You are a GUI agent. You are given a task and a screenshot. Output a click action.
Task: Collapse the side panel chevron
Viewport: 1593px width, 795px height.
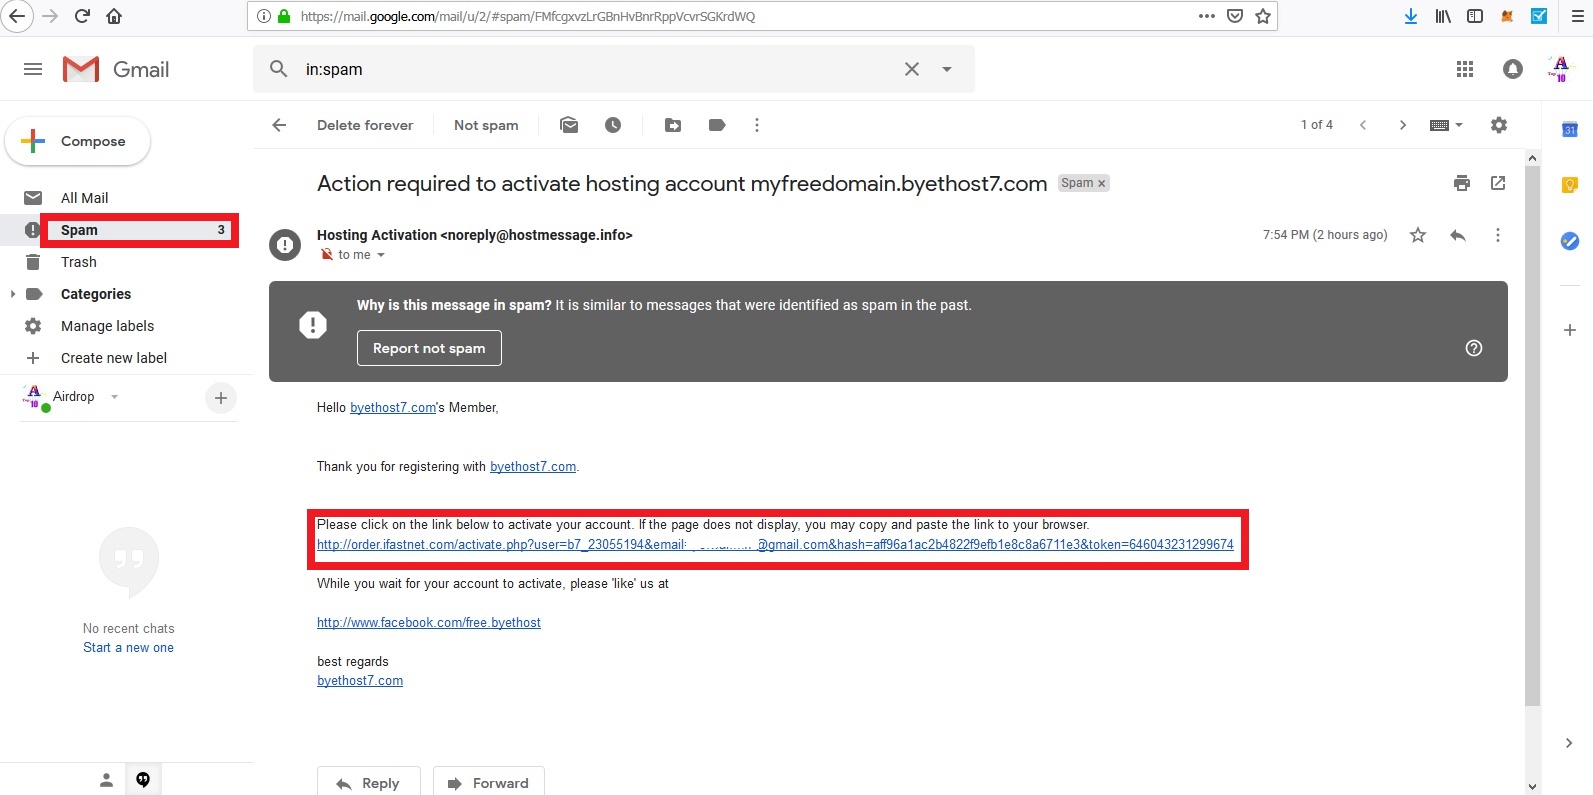(x=1569, y=743)
